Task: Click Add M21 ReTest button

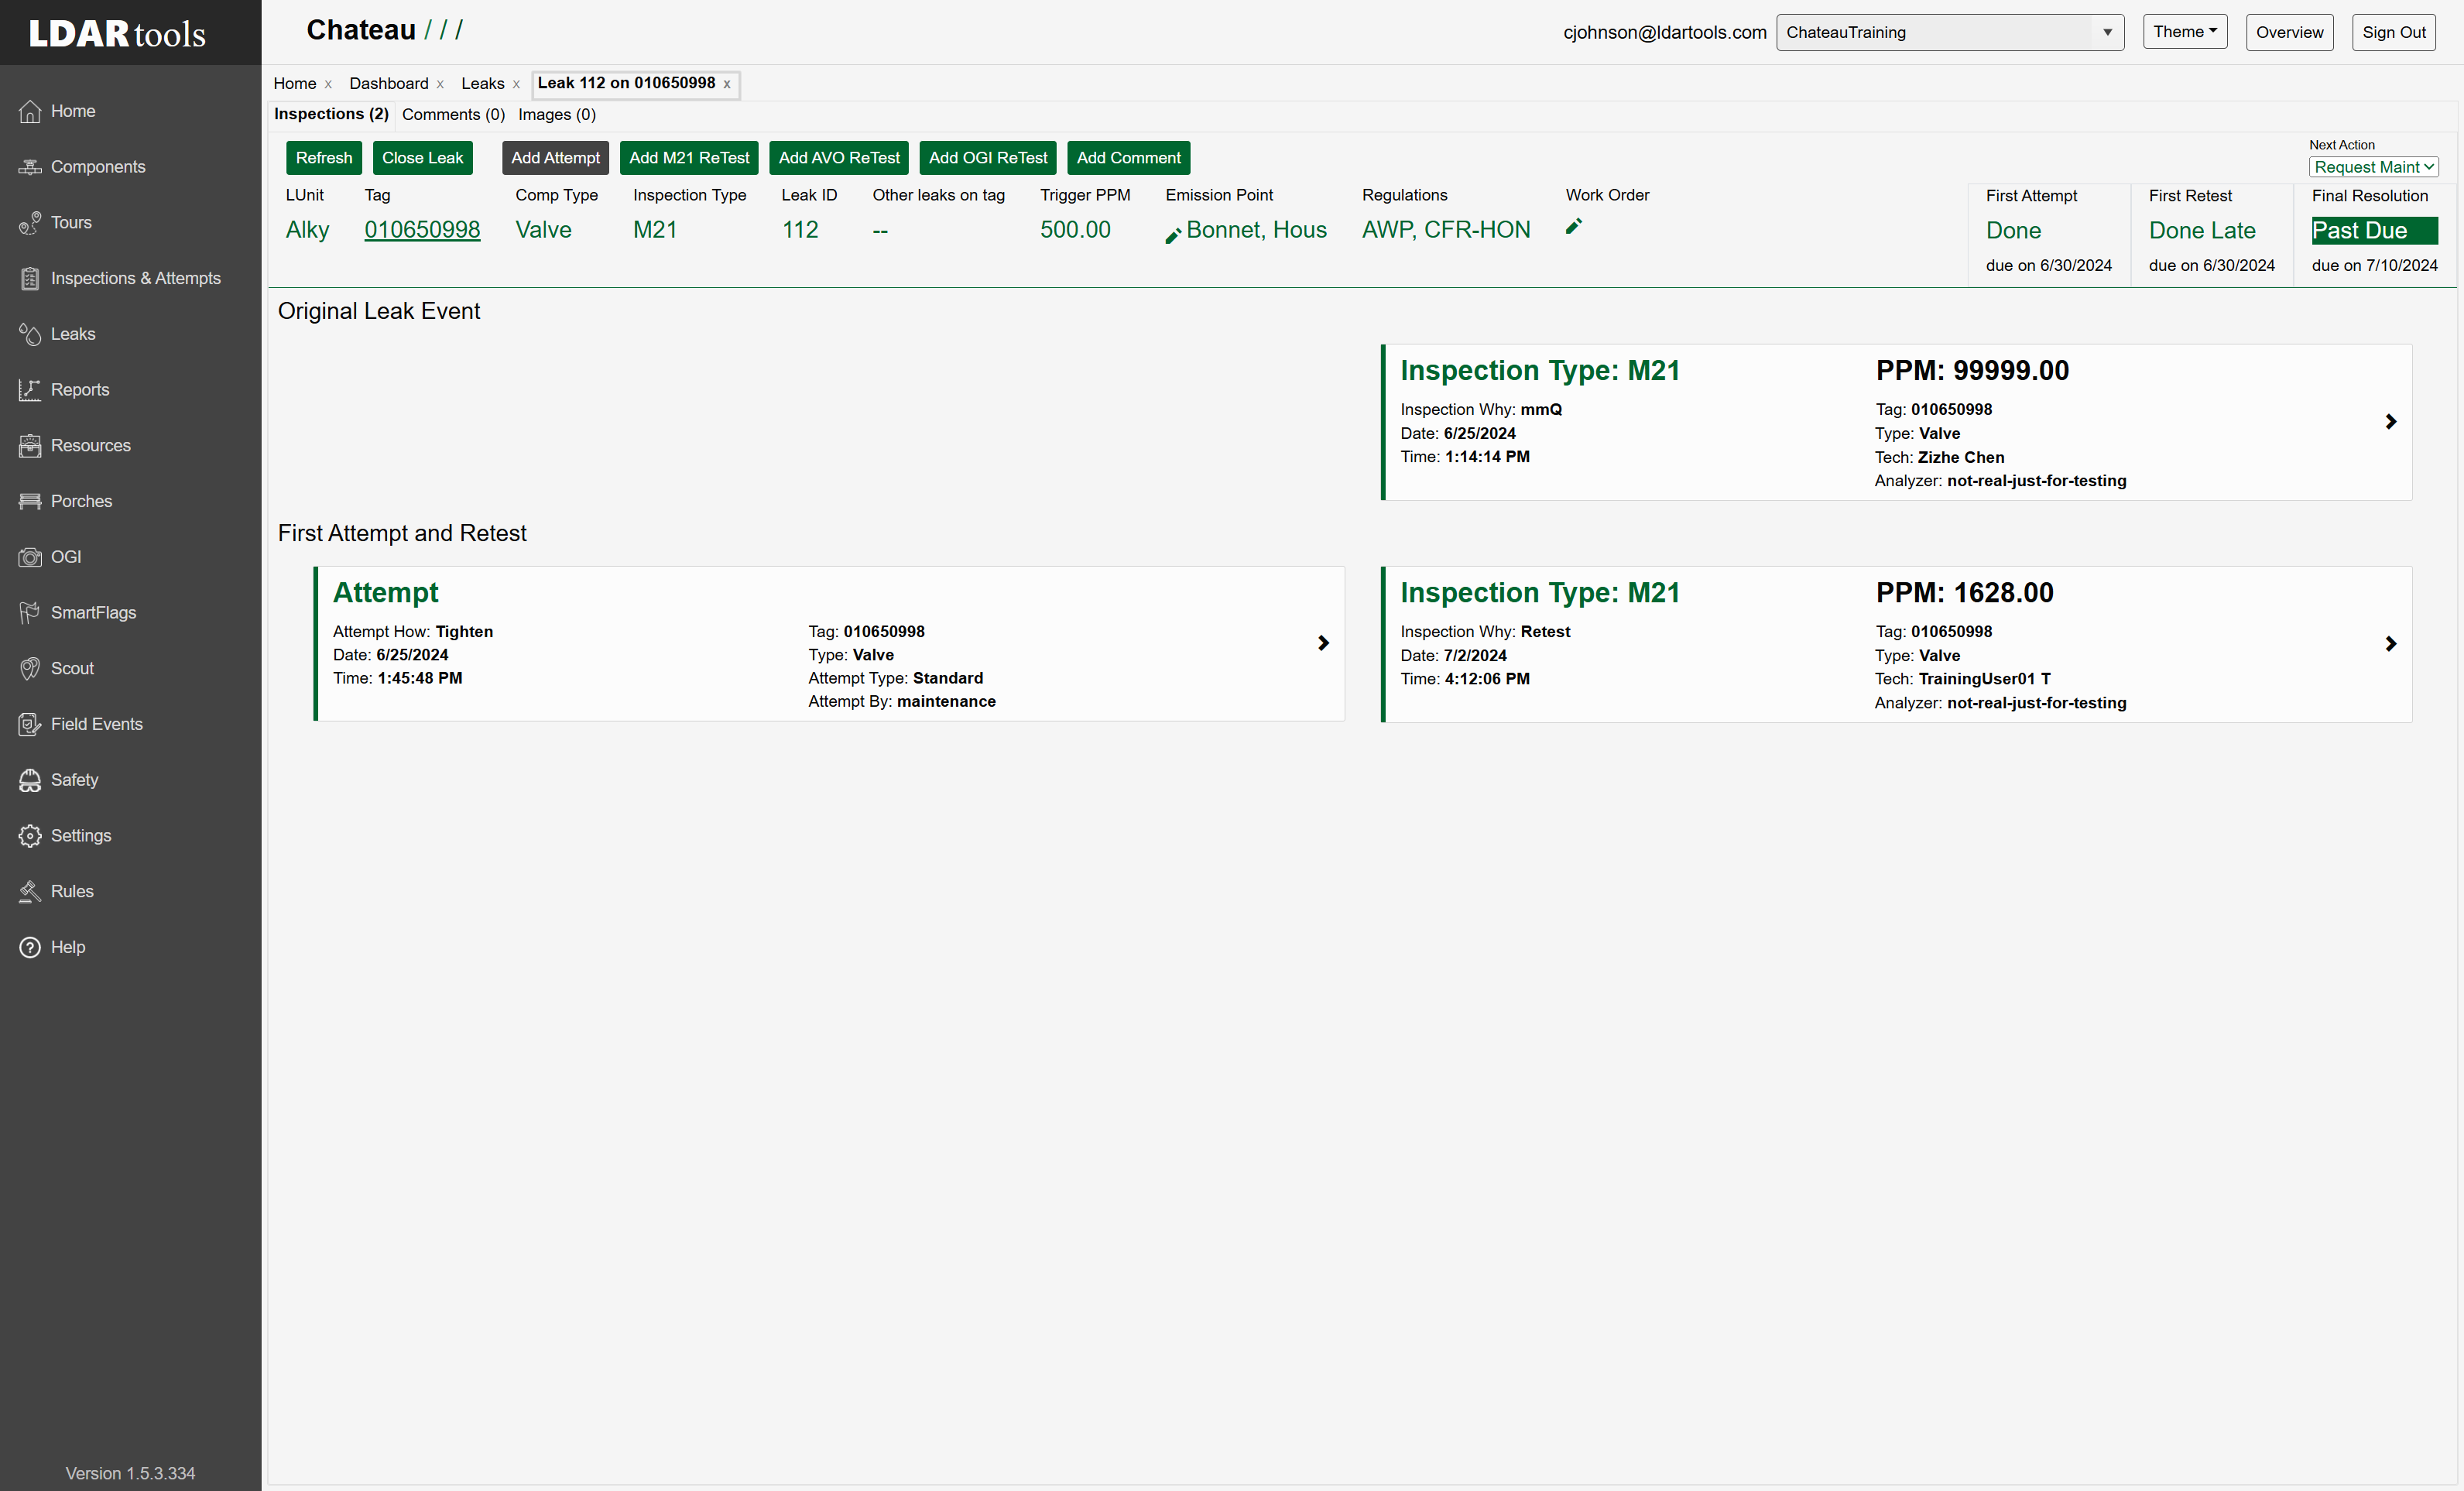Action: (x=689, y=158)
